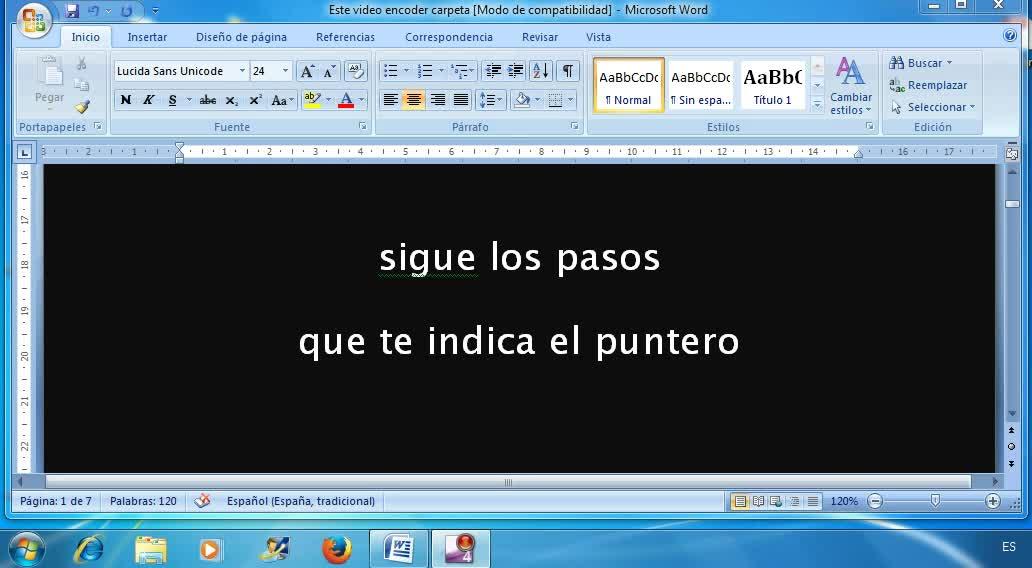
Task: Click the zoom slider handle
Action: tap(935, 501)
